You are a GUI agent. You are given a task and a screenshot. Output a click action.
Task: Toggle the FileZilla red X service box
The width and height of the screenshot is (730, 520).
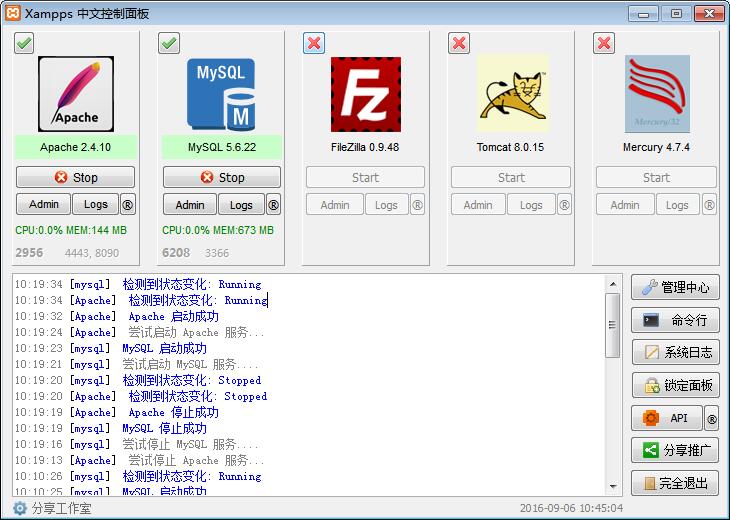pyautogui.click(x=314, y=44)
